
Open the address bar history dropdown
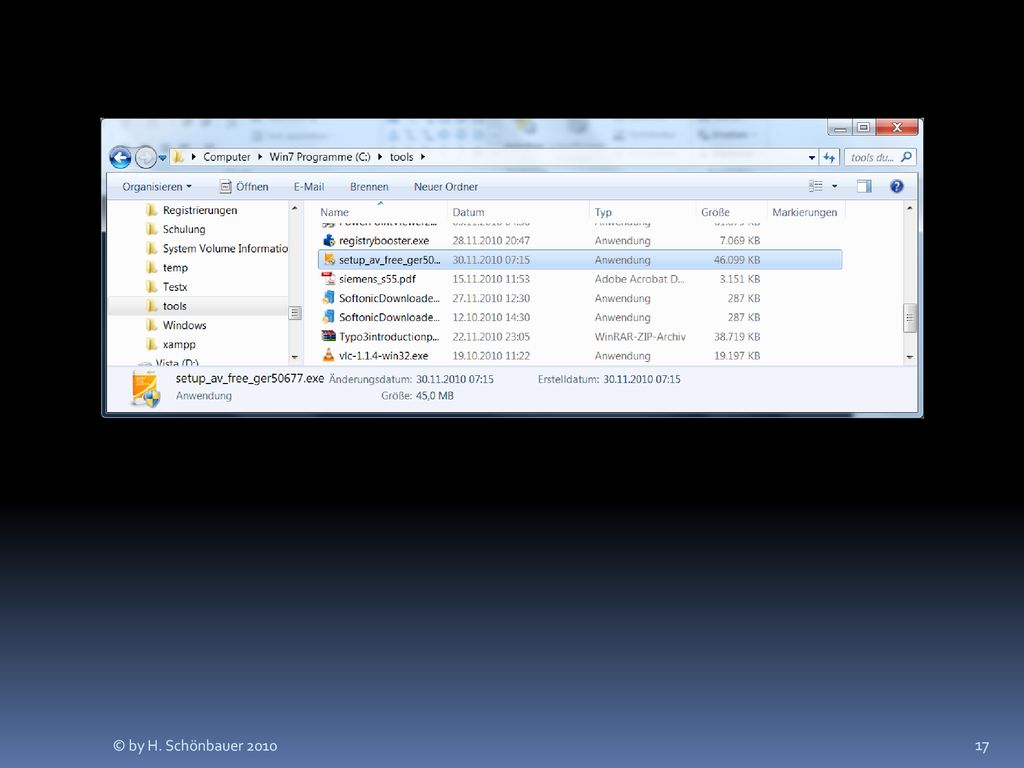coord(812,157)
